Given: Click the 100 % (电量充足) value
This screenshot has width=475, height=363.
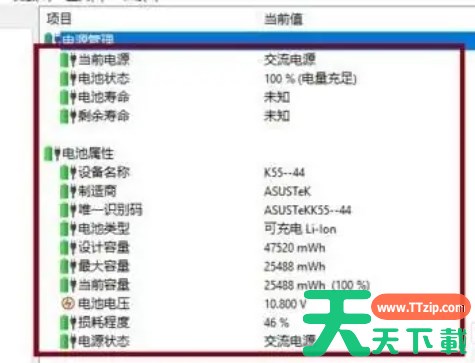Looking at the screenshot, I should (310, 79).
